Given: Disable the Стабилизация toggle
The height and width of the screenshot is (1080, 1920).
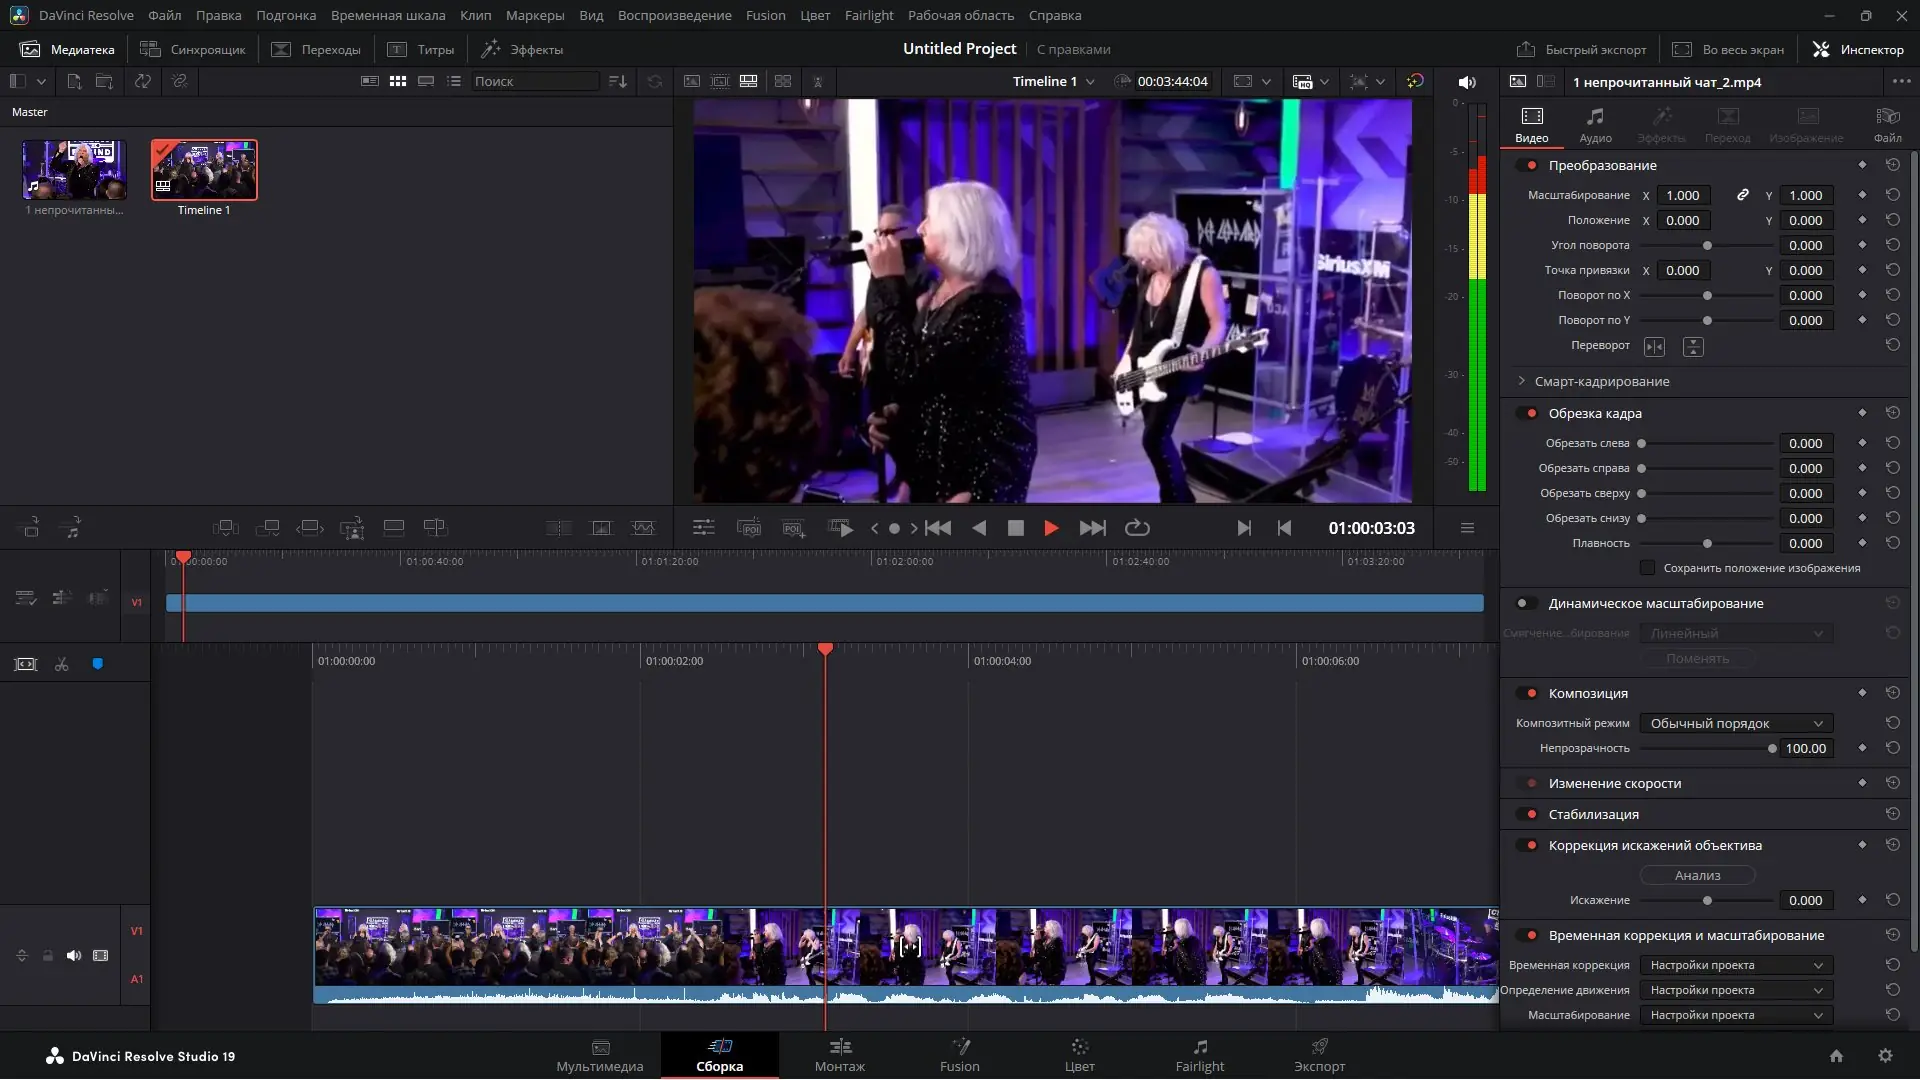Looking at the screenshot, I should pyautogui.click(x=1526, y=815).
